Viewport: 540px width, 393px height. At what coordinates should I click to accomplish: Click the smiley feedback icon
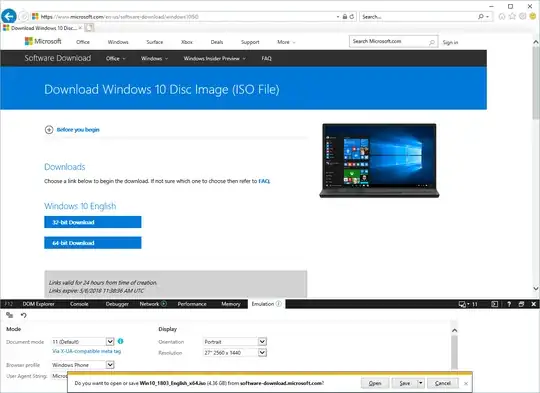click(533, 17)
